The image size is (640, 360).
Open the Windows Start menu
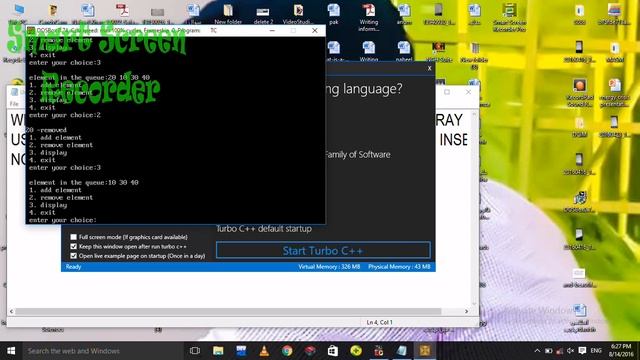pos(11,351)
